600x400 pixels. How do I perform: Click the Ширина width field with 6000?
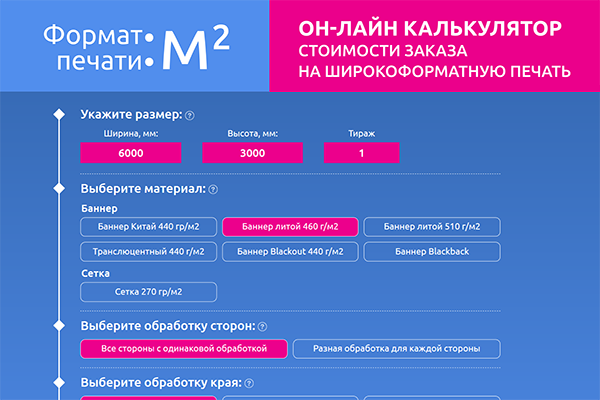(131, 153)
